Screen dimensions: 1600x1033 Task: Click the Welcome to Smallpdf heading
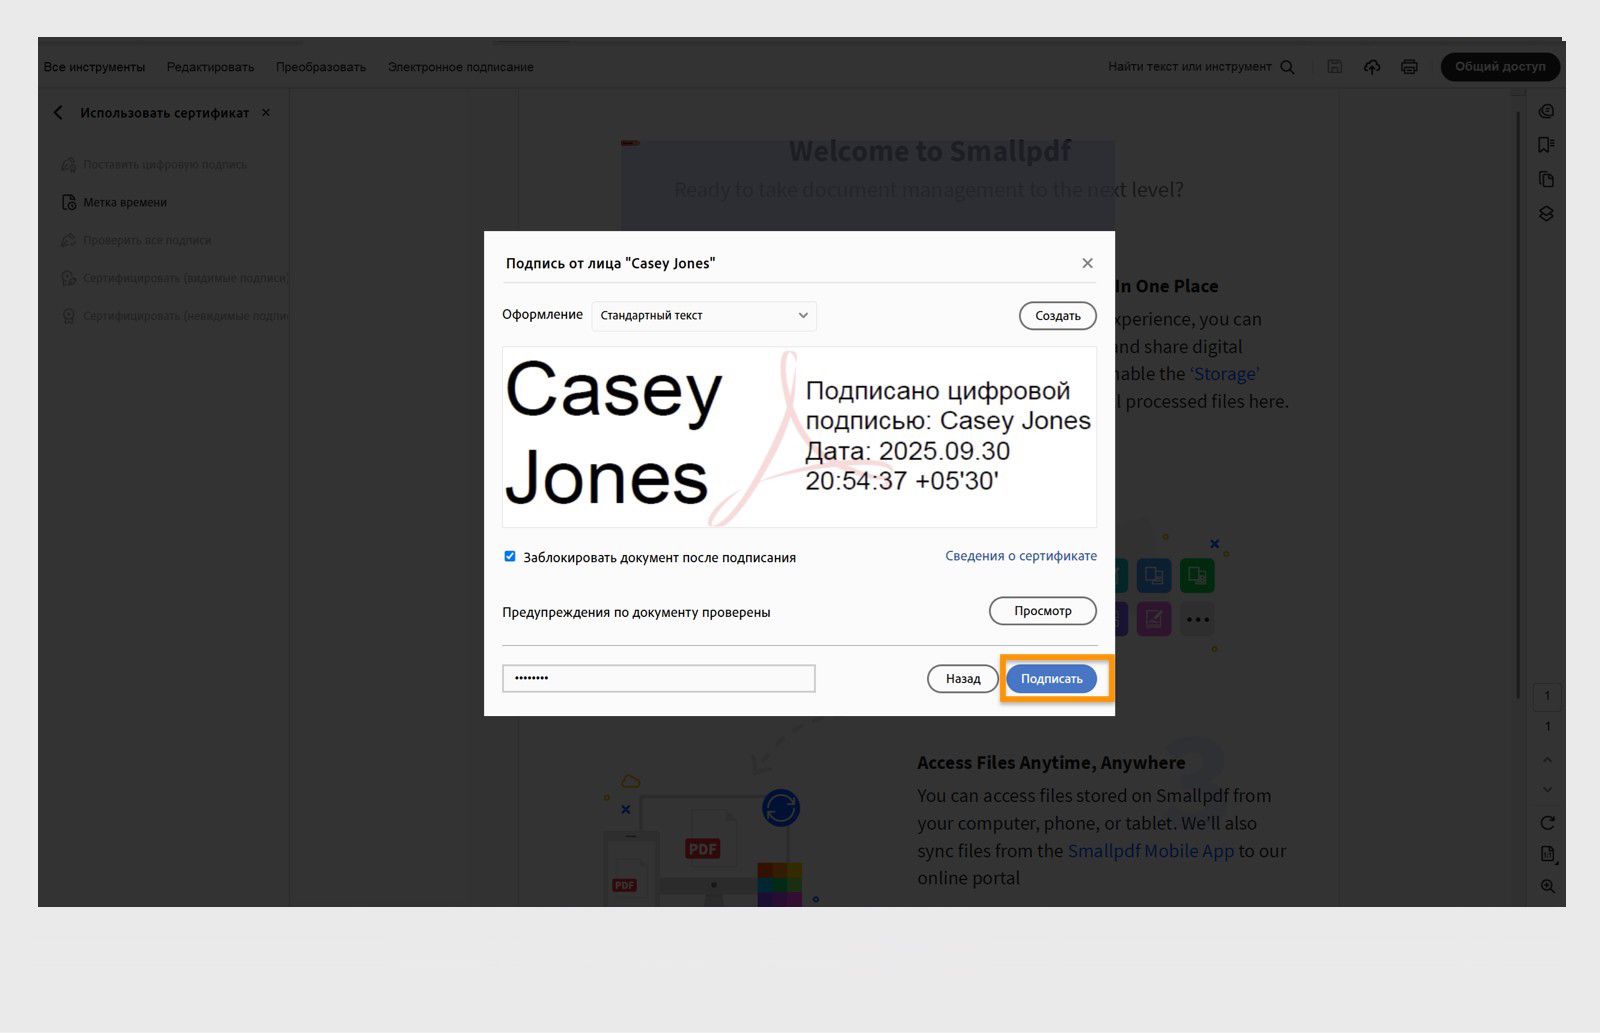coord(929,151)
